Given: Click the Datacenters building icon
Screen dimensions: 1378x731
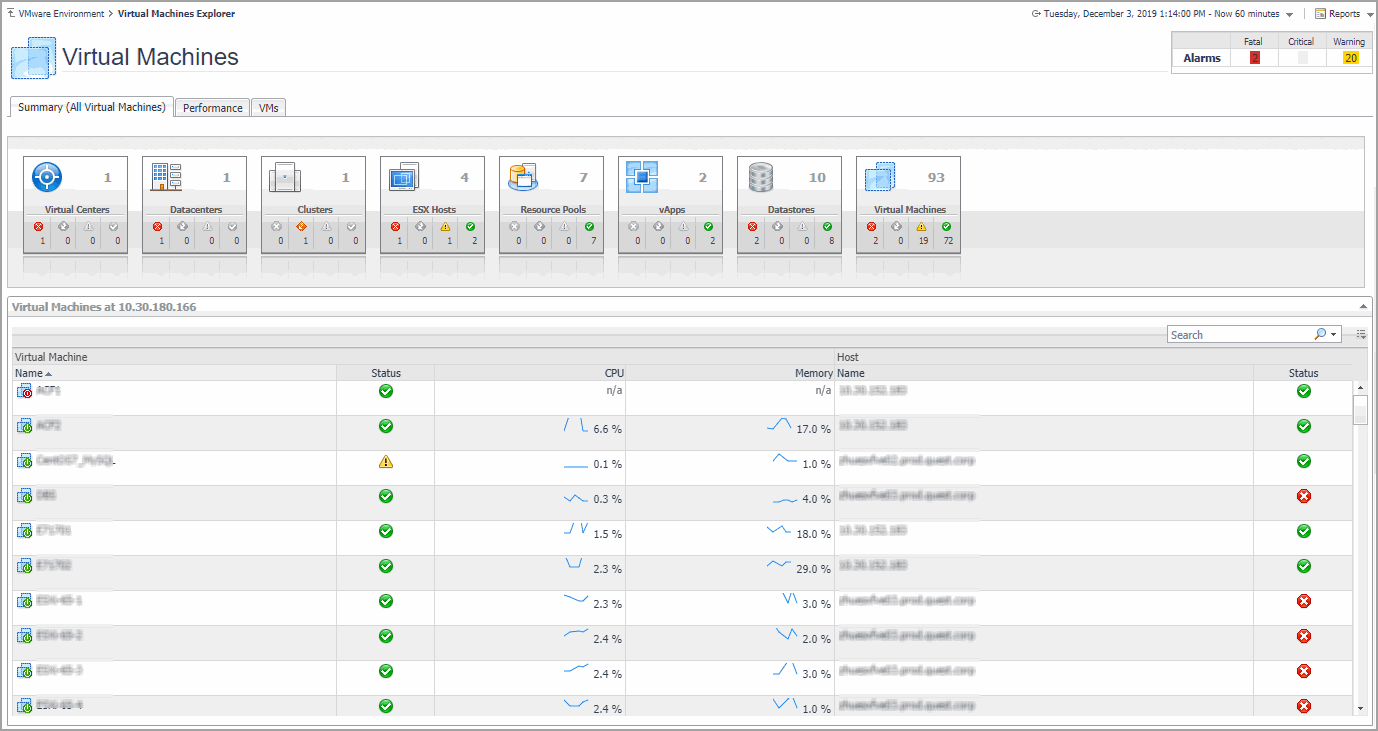Looking at the screenshot, I should (166, 177).
